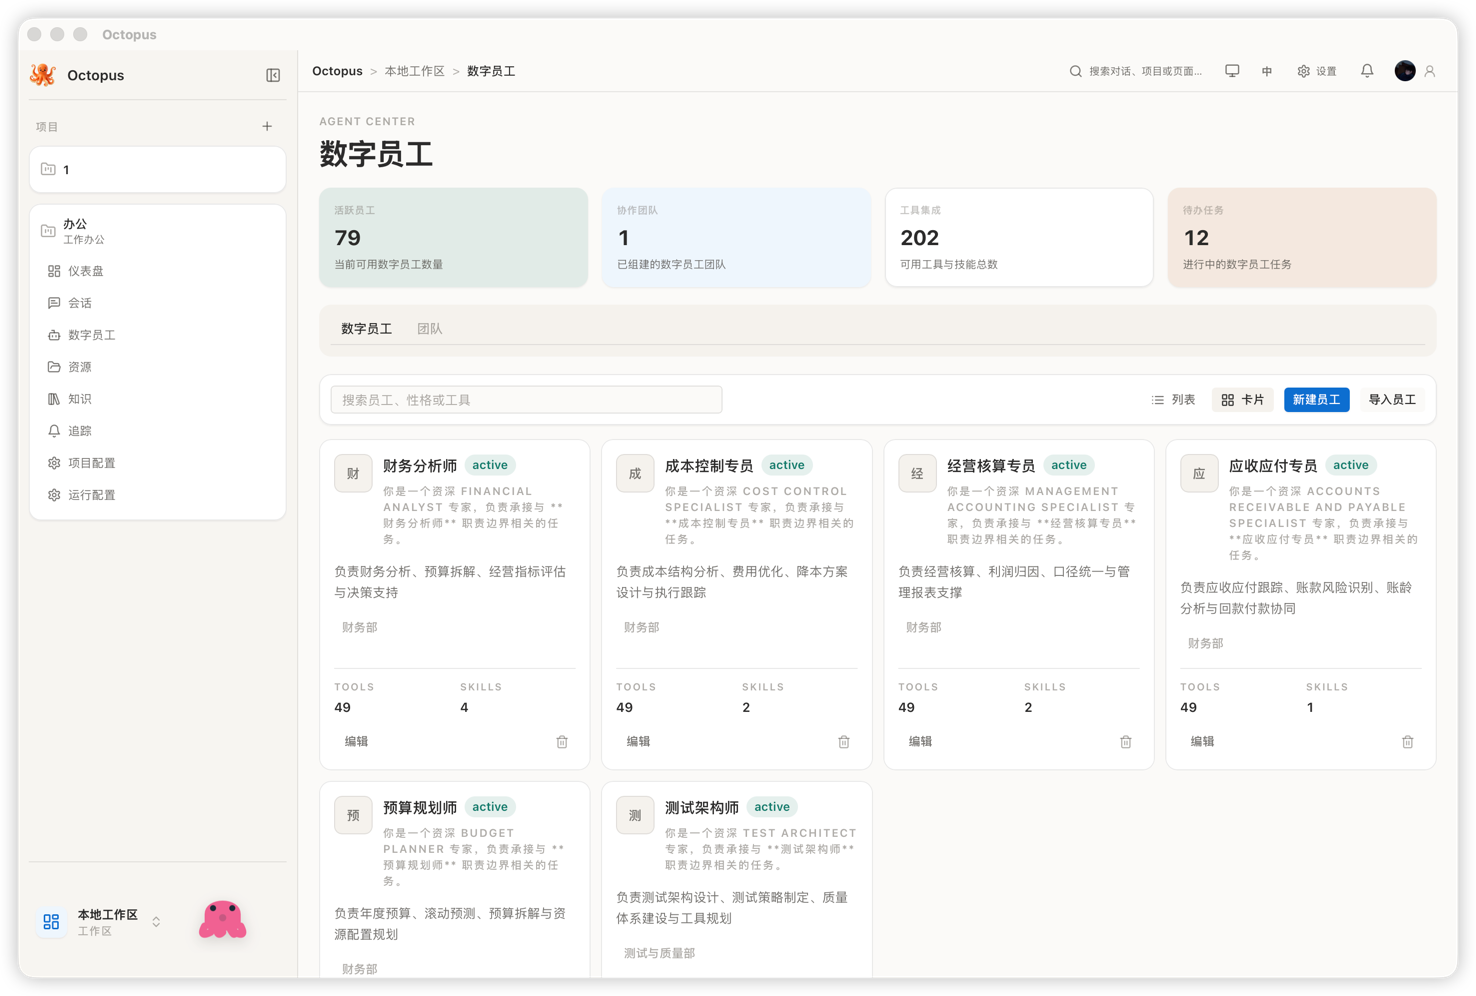
Task: Open 会话 conversations in sidebar
Action: [x=157, y=303]
